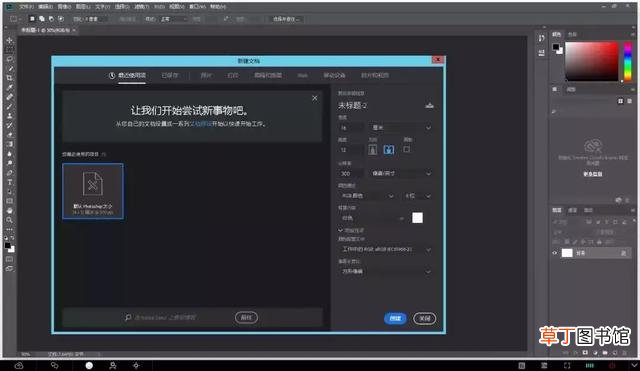Click the red color field in the Color panel
640x371 pixels.
(x=591, y=61)
